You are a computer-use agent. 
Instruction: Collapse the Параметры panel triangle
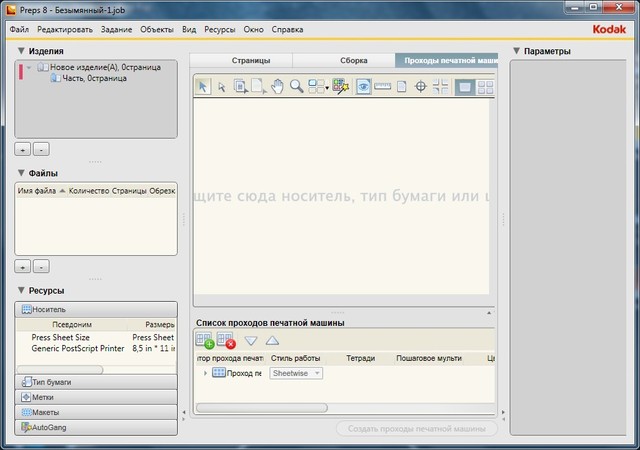tap(516, 51)
